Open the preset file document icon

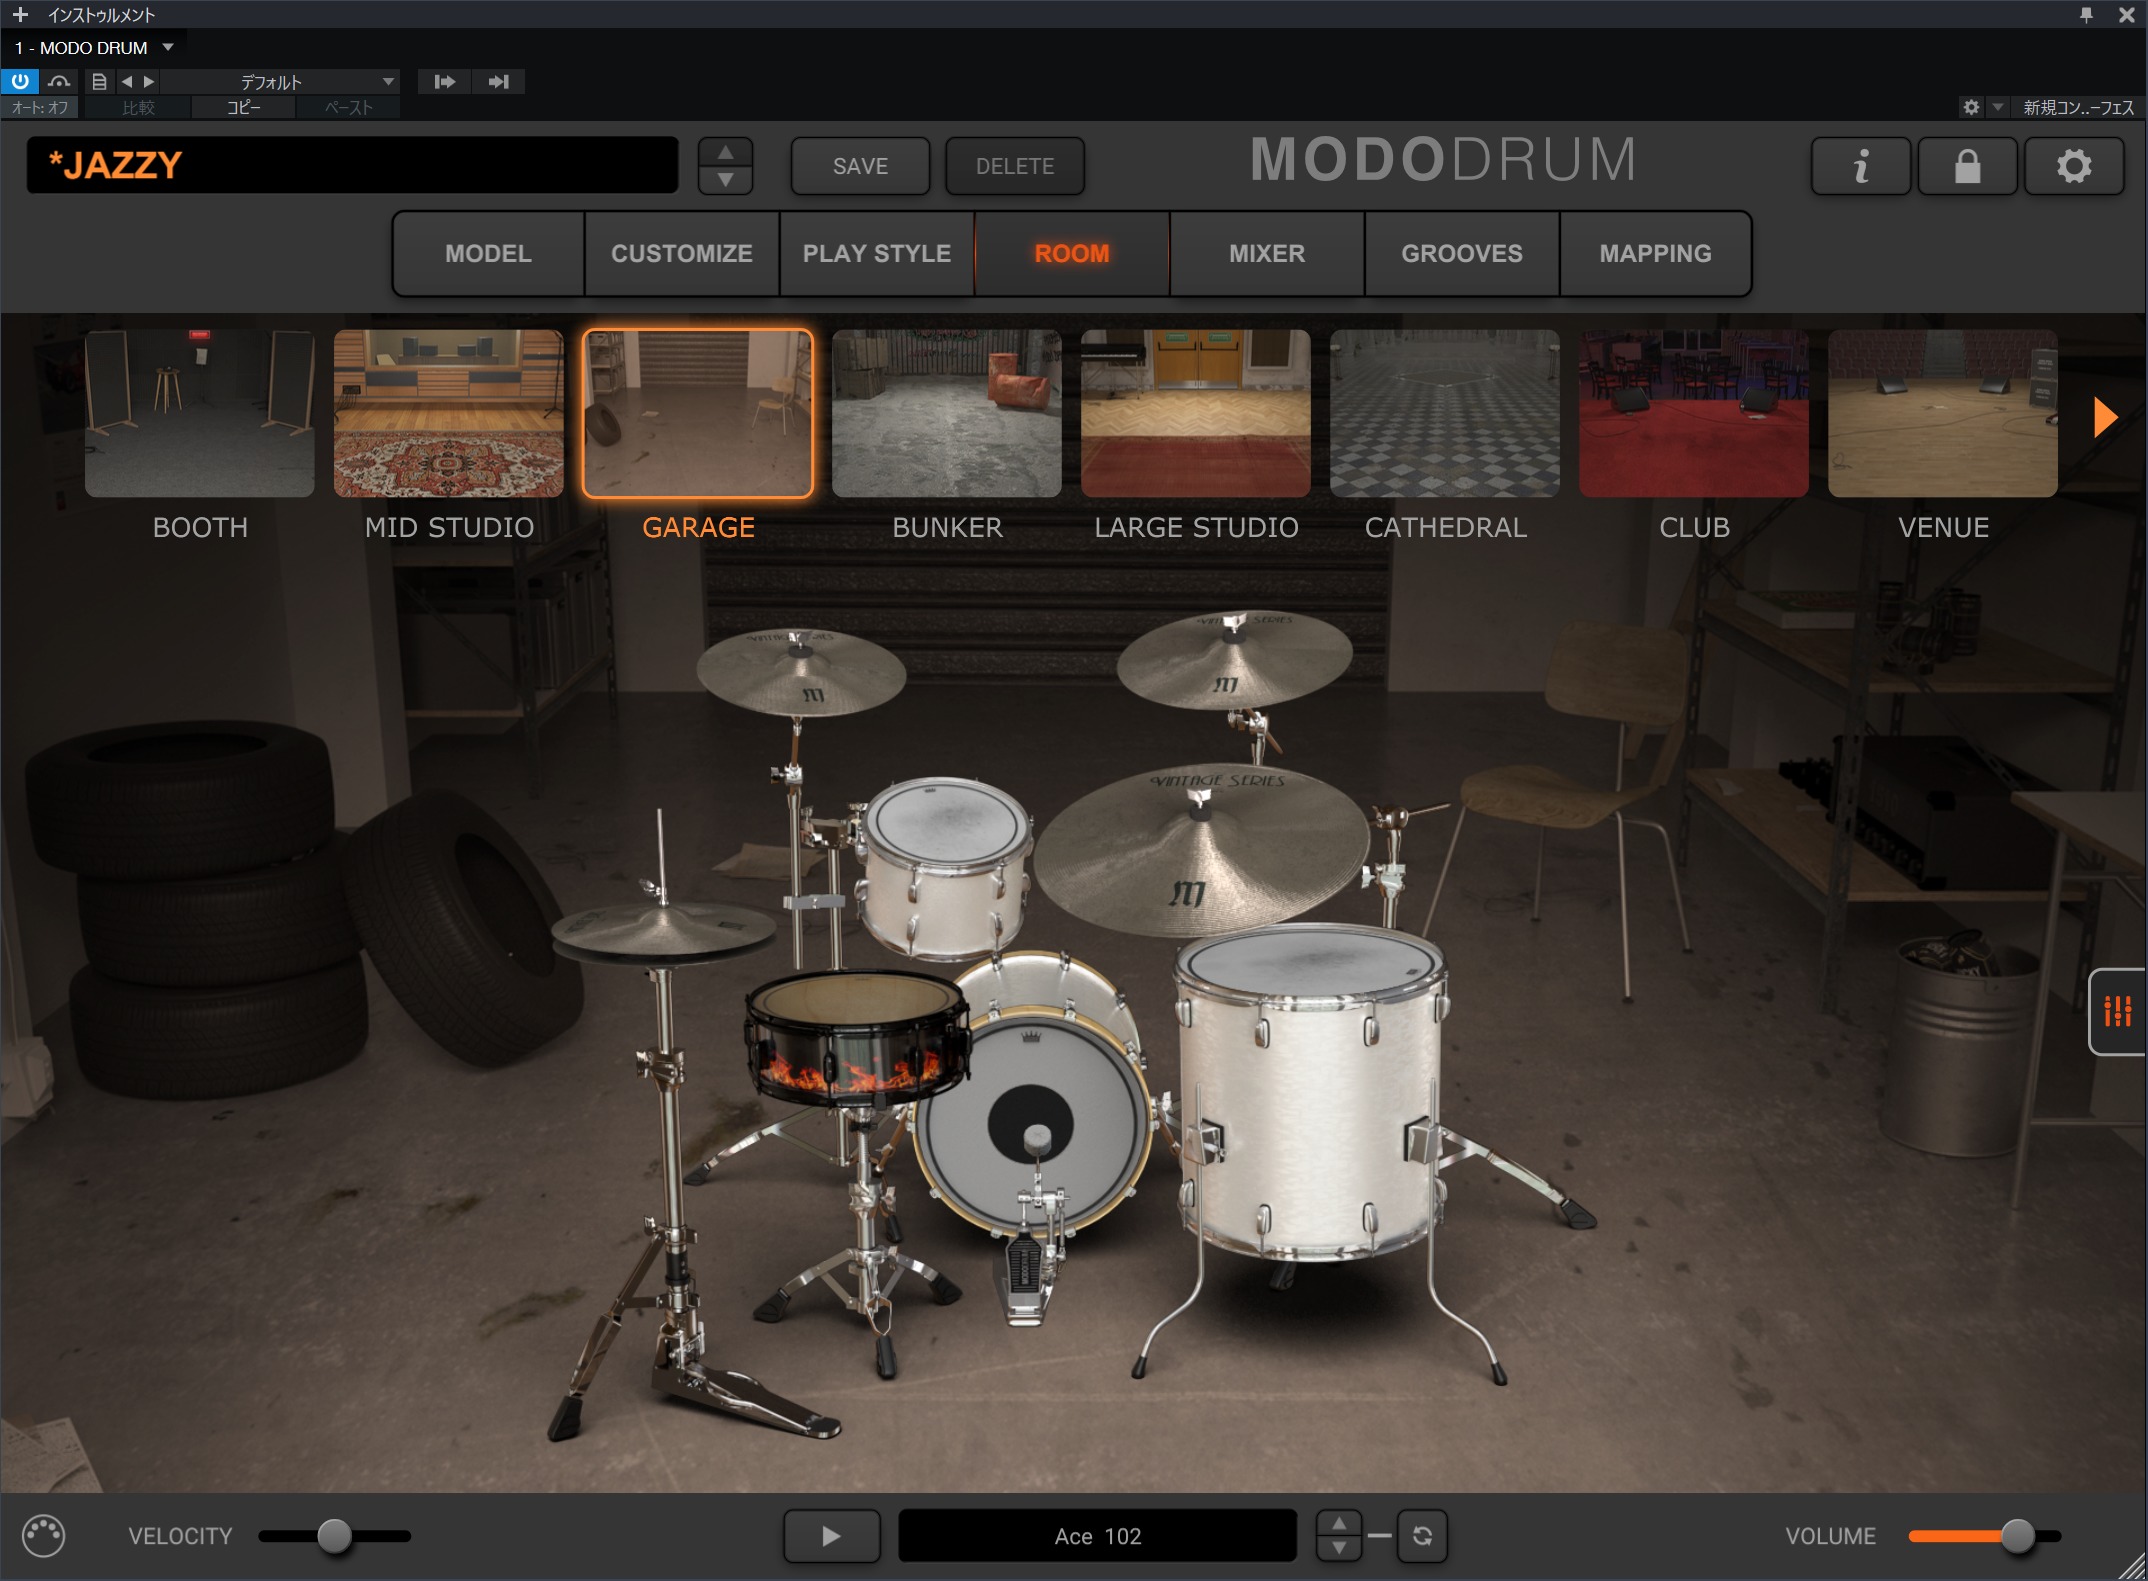coord(99,81)
